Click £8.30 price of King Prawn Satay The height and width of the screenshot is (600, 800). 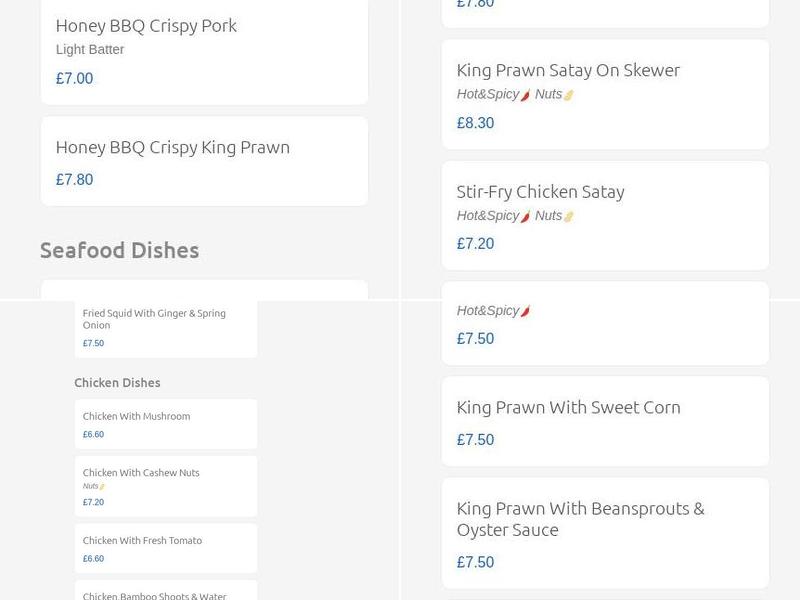click(x=475, y=123)
